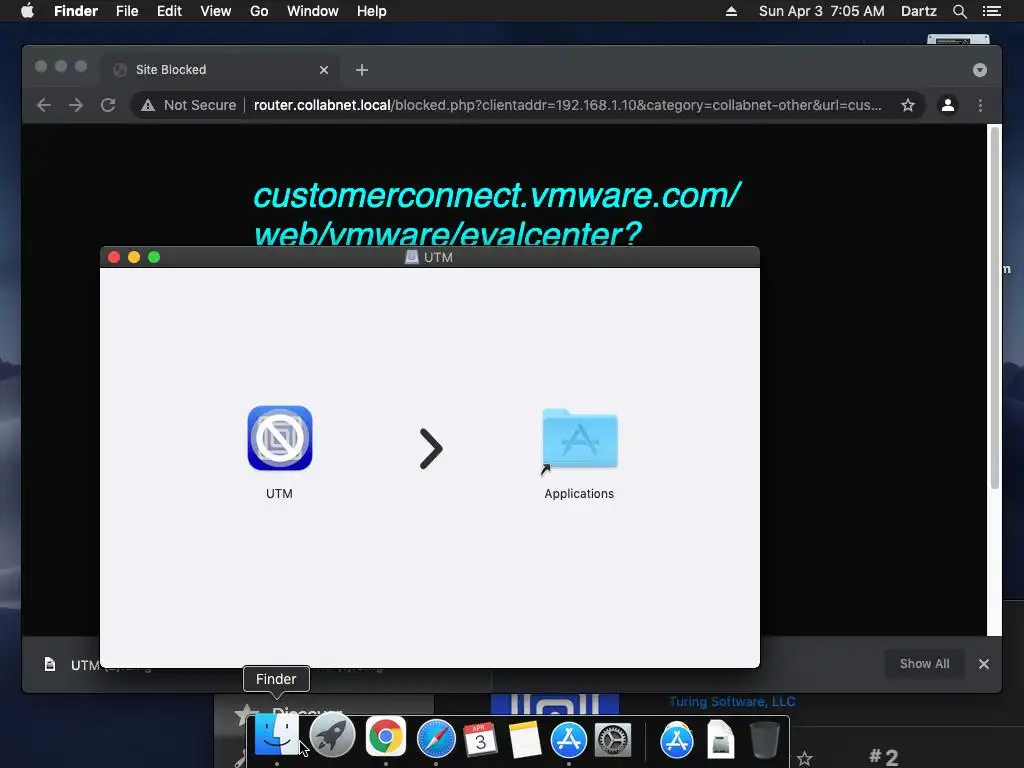The height and width of the screenshot is (768, 1024).
Task: Open the Window menu
Action: (313, 11)
